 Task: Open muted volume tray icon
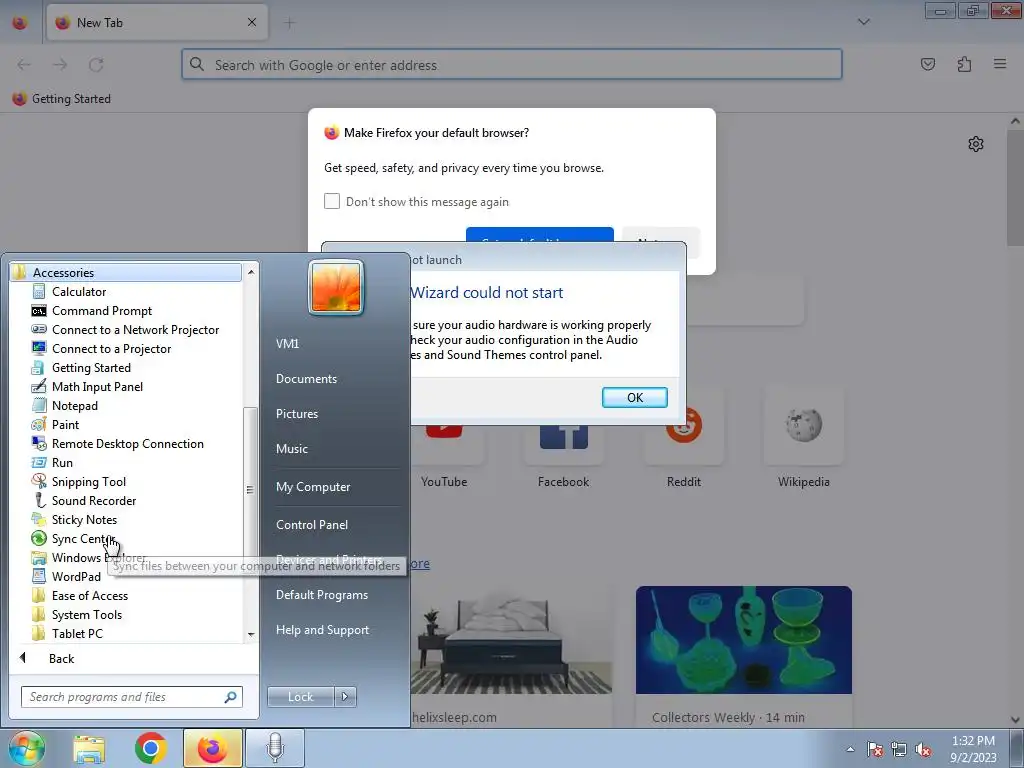923,750
